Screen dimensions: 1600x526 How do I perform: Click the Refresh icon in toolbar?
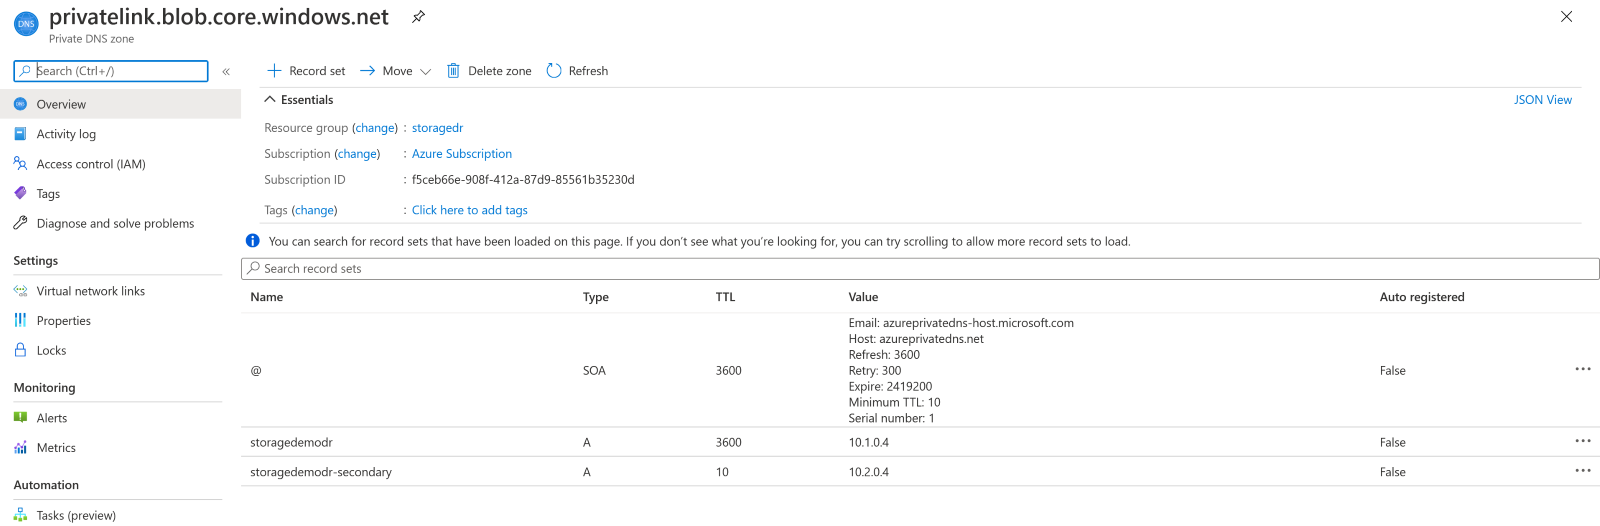[554, 71]
